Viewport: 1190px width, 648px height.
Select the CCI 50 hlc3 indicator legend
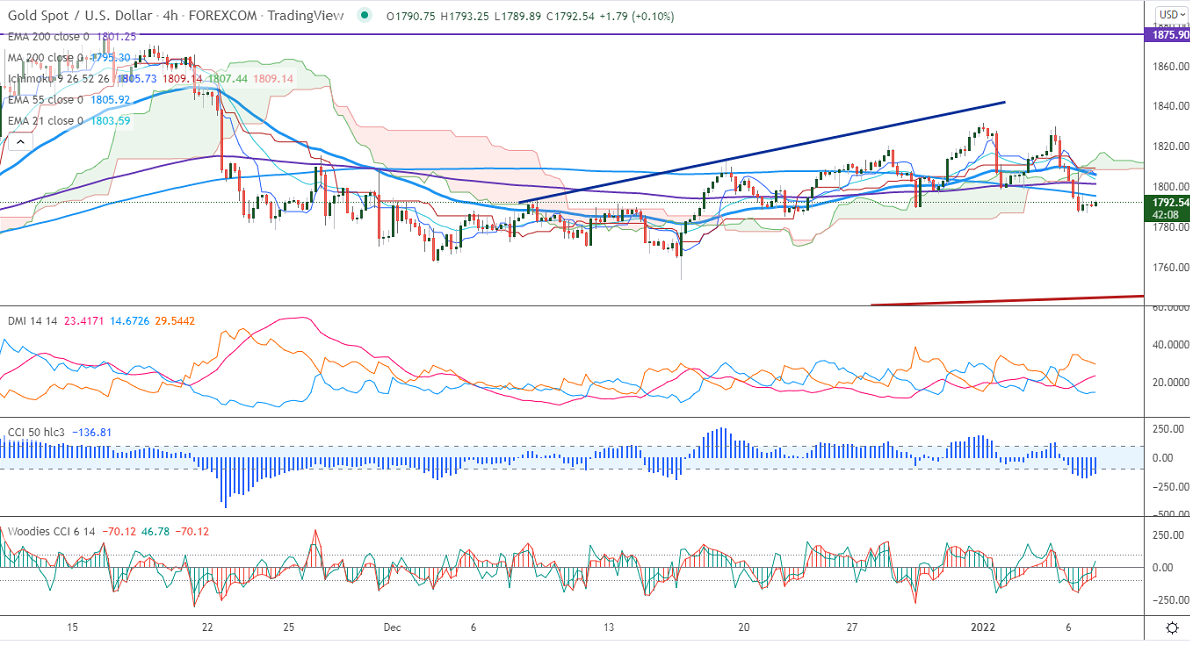(x=36, y=433)
